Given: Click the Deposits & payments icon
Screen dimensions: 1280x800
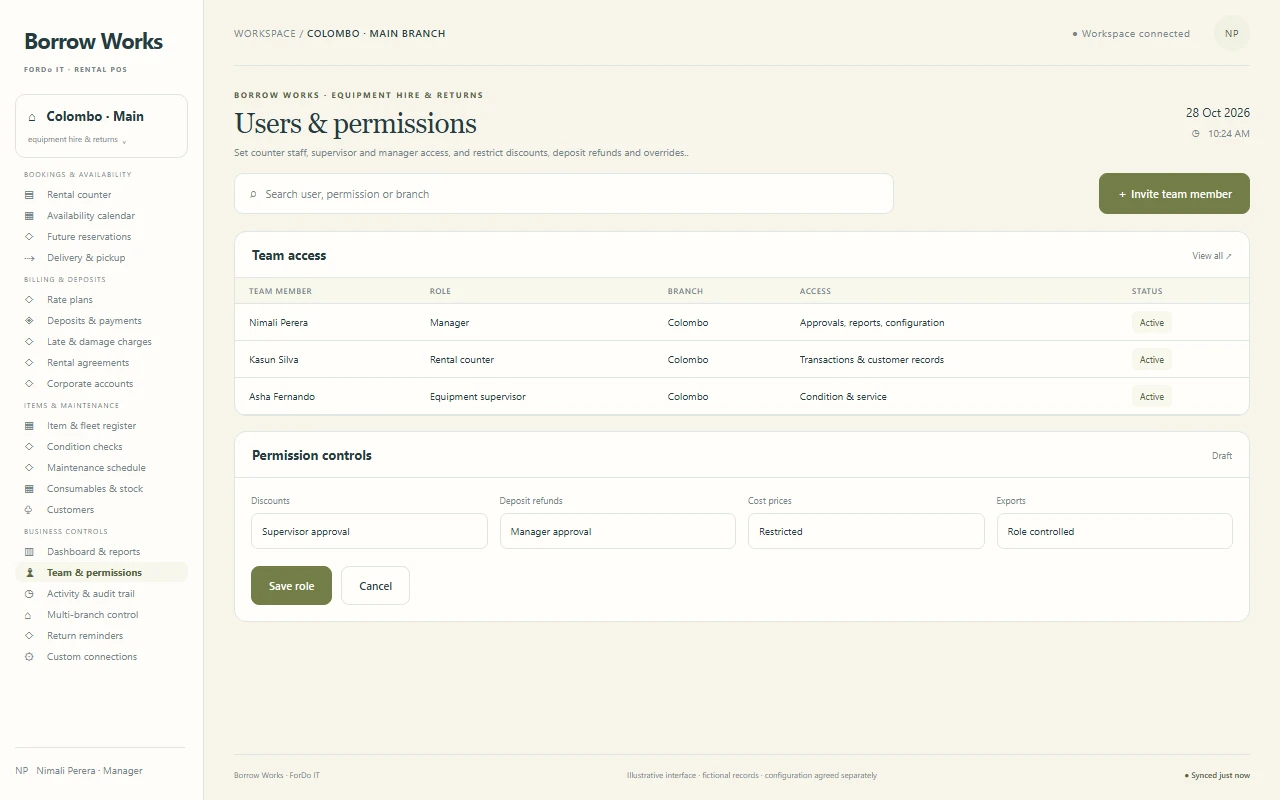Looking at the screenshot, I should [x=29, y=321].
